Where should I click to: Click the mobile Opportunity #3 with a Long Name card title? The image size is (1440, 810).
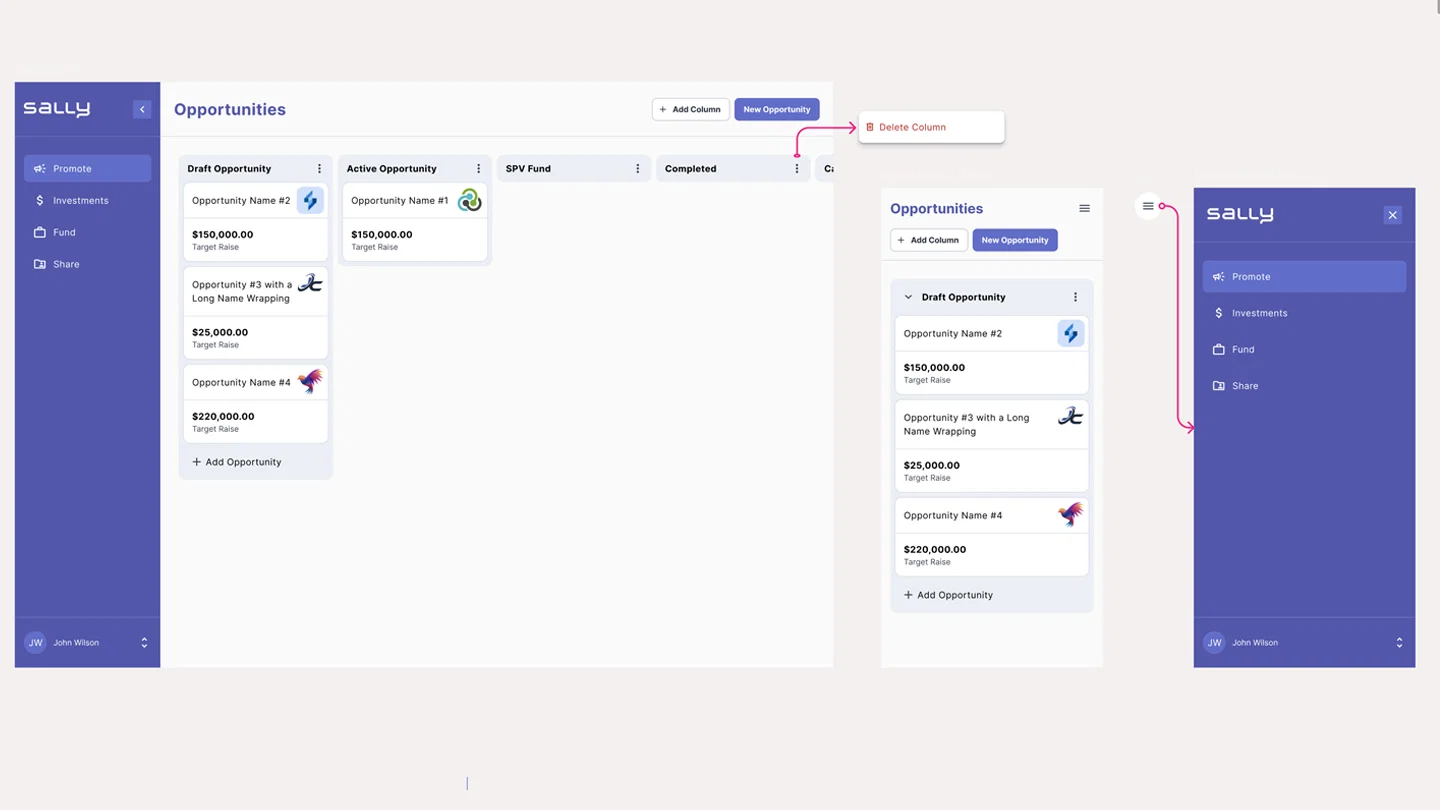[x=966, y=425]
